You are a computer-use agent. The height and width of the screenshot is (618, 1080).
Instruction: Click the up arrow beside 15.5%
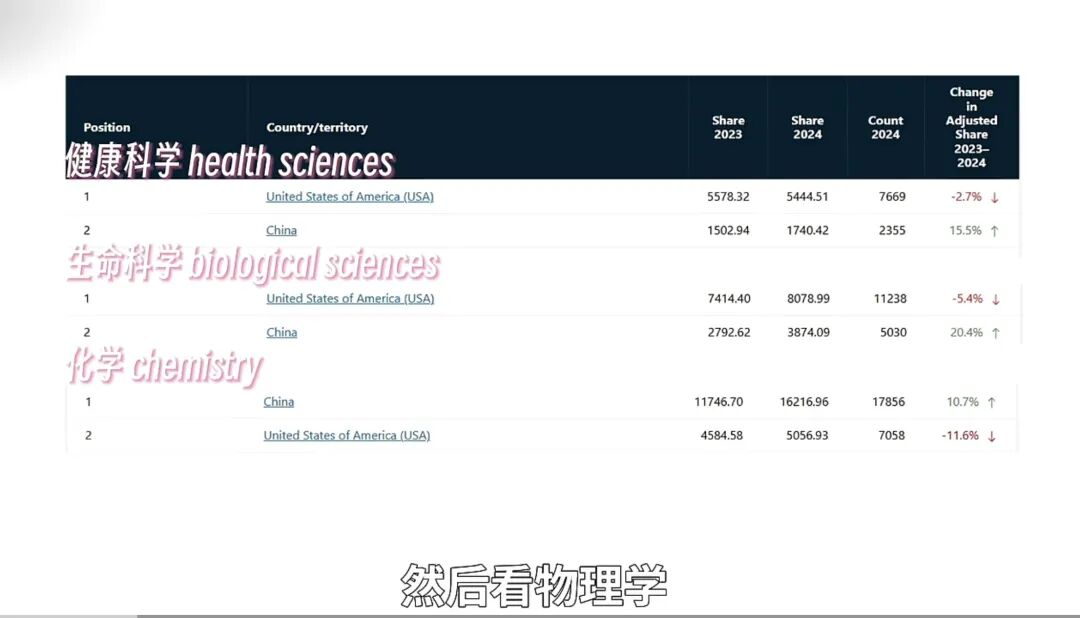[x=995, y=231]
